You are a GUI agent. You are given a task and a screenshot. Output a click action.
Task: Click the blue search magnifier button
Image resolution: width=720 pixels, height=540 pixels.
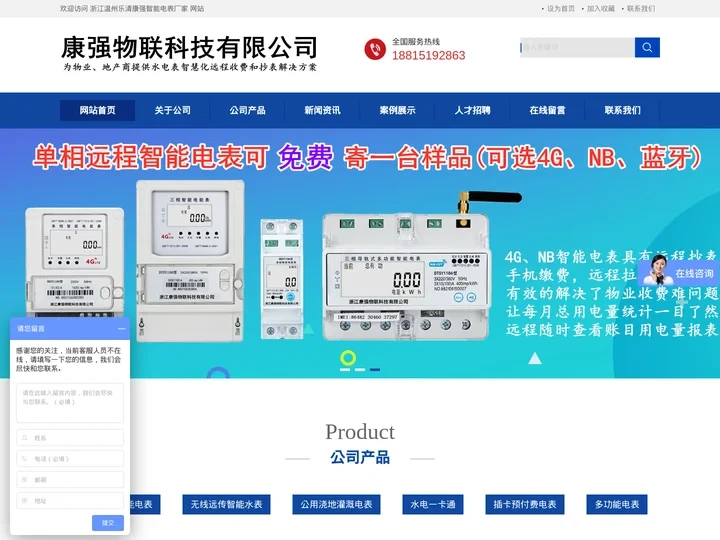(647, 47)
